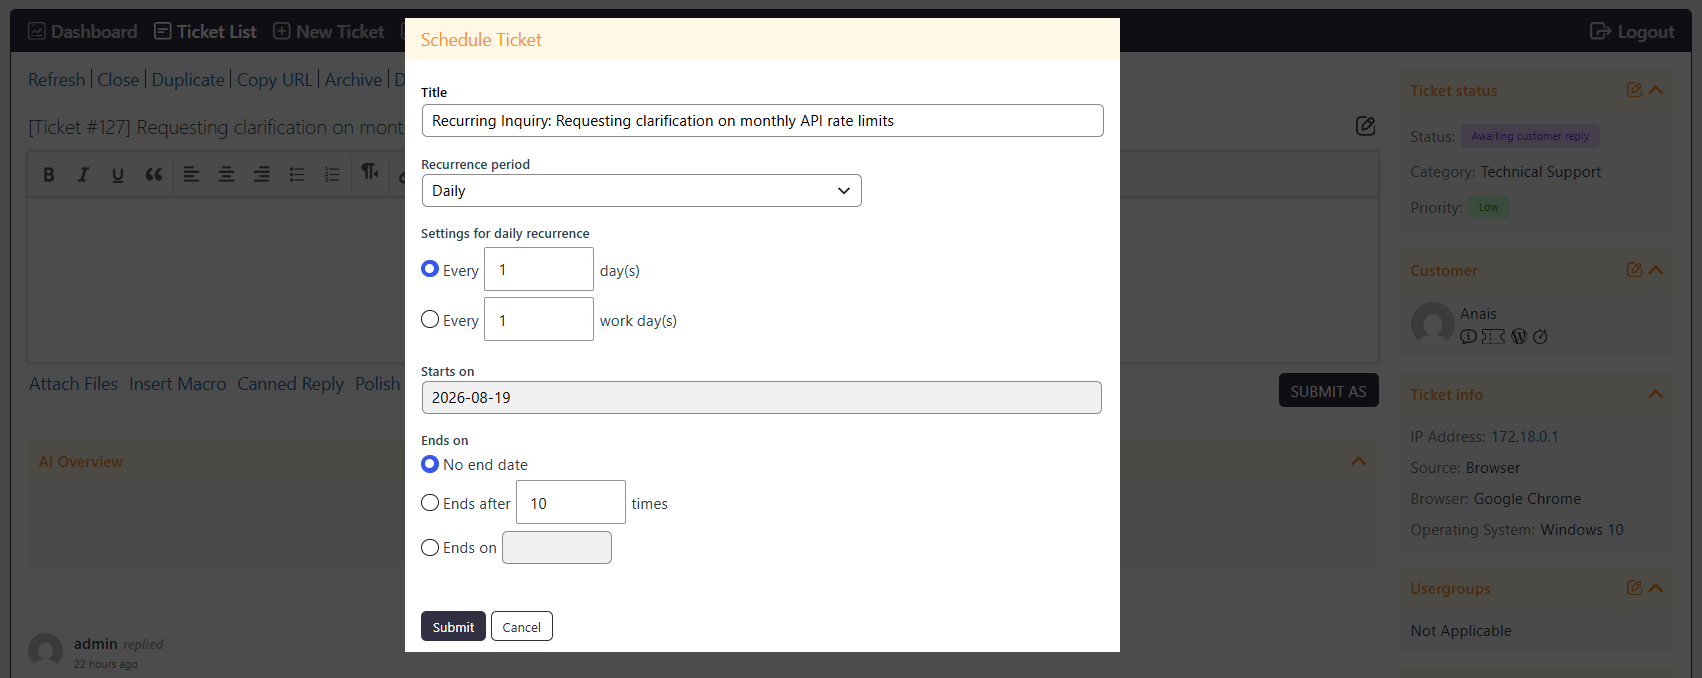Image resolution: width=1702 pixels, height=678 pixels.
Task: Click admin avatar in reply thread
Action: (x=45, y=650)
